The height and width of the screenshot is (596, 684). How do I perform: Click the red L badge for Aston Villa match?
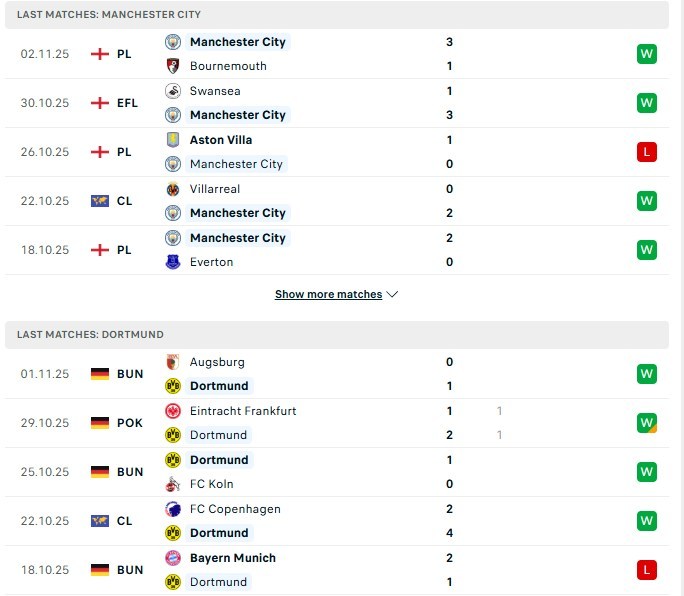[x=646, y=152]
